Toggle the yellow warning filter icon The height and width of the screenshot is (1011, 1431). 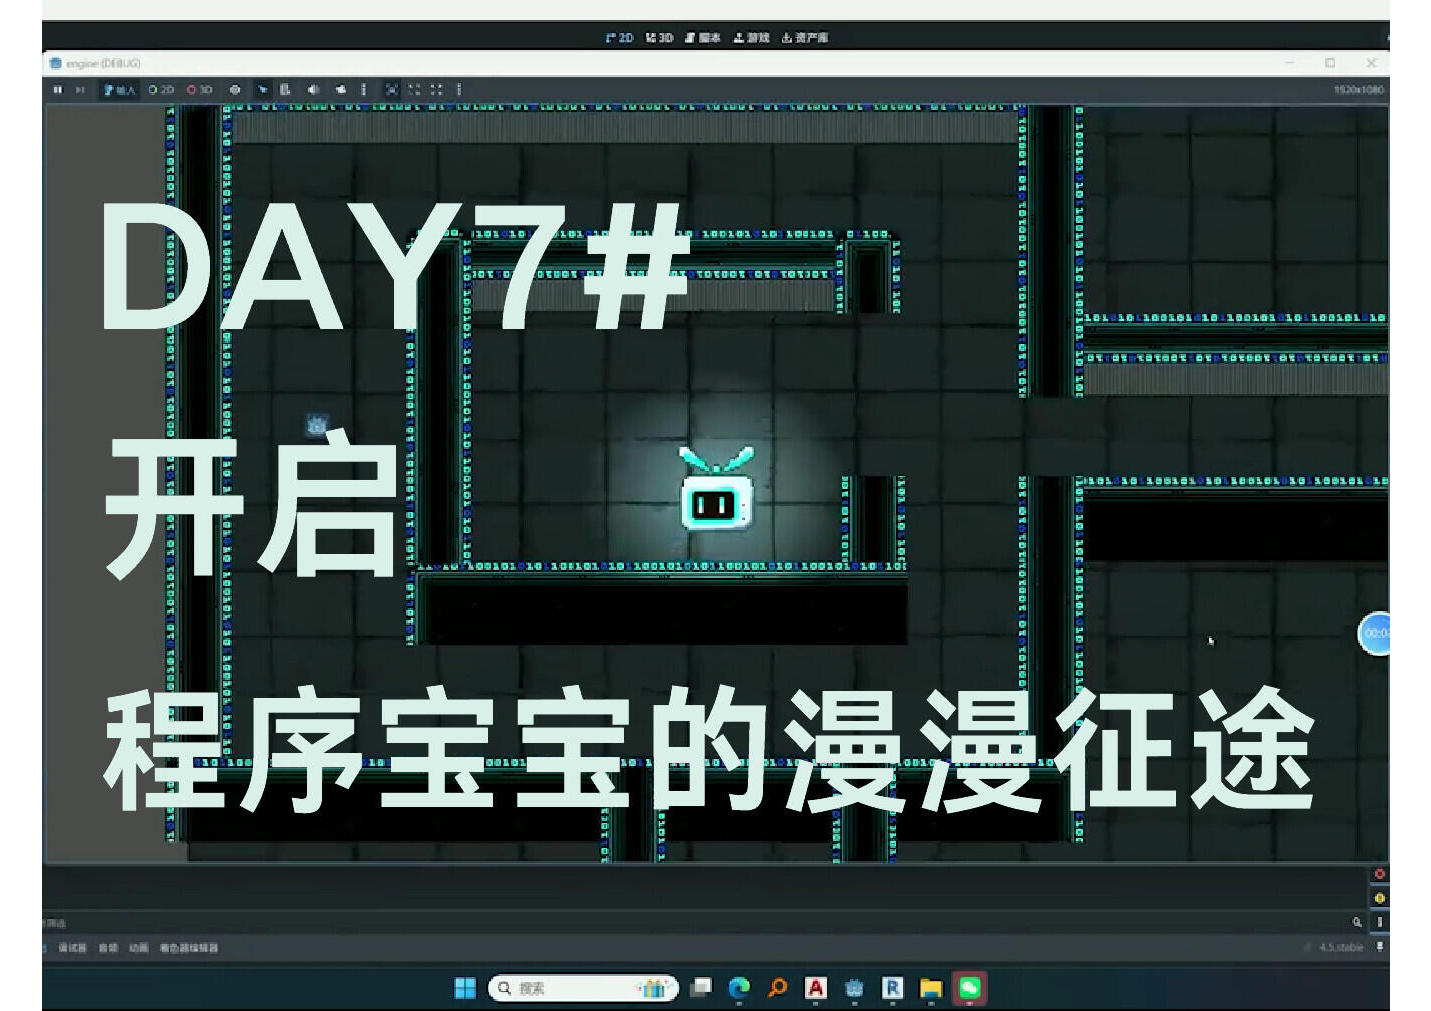pyautogui.click(x=1379, y=898)
